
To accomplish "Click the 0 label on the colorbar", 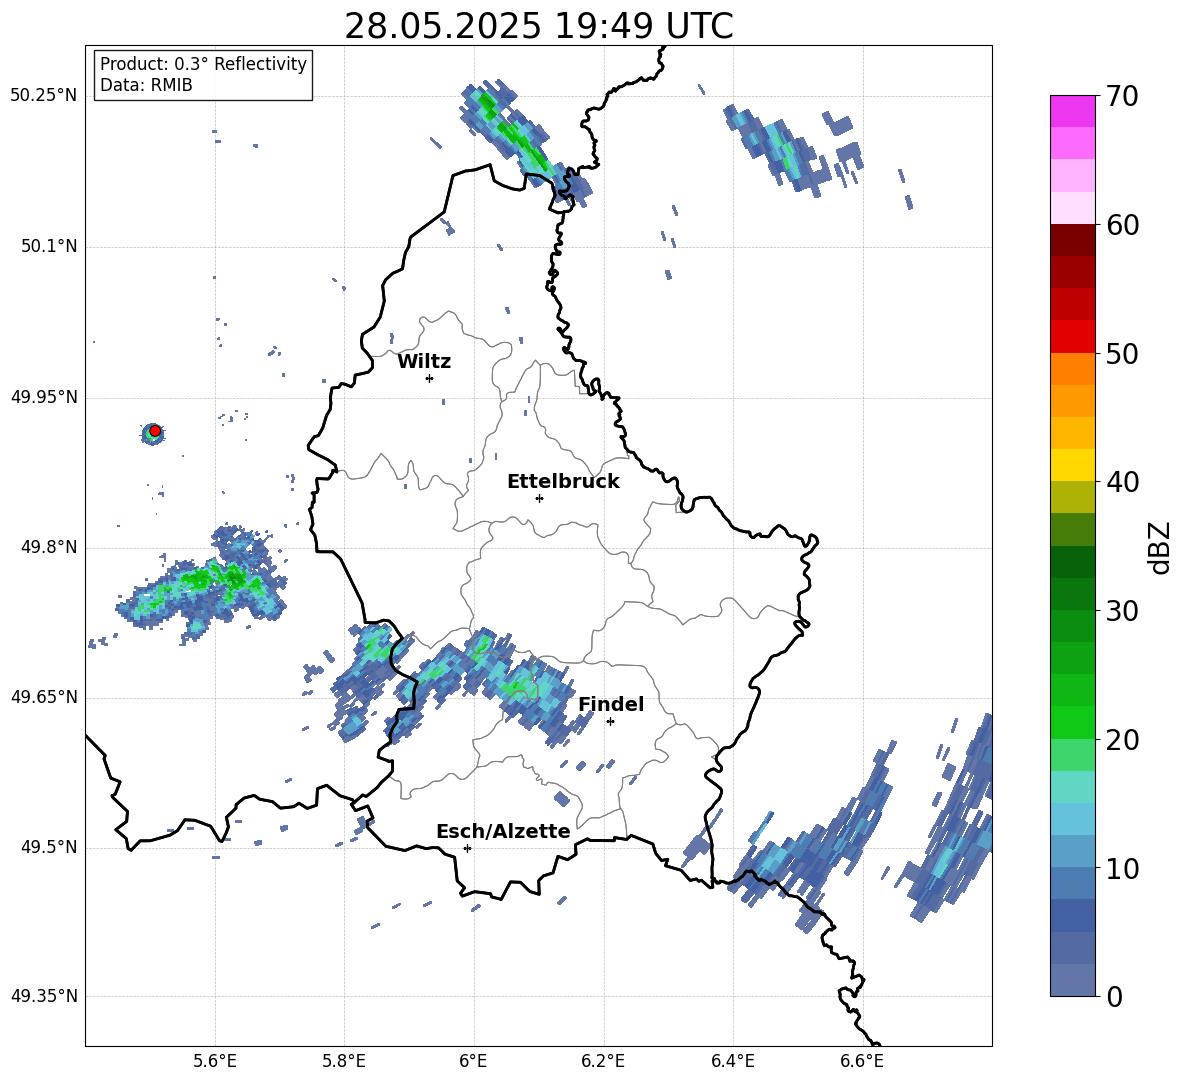I will (x=1115, y=996).
